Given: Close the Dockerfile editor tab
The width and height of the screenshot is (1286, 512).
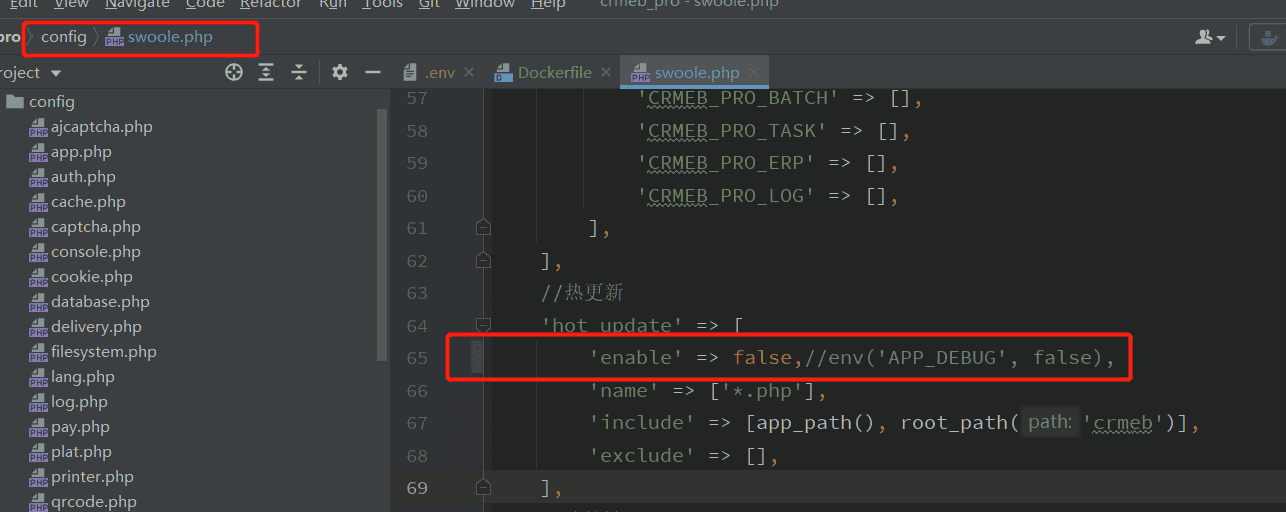Looking at the screenshot, I should (x=607, y=73).
